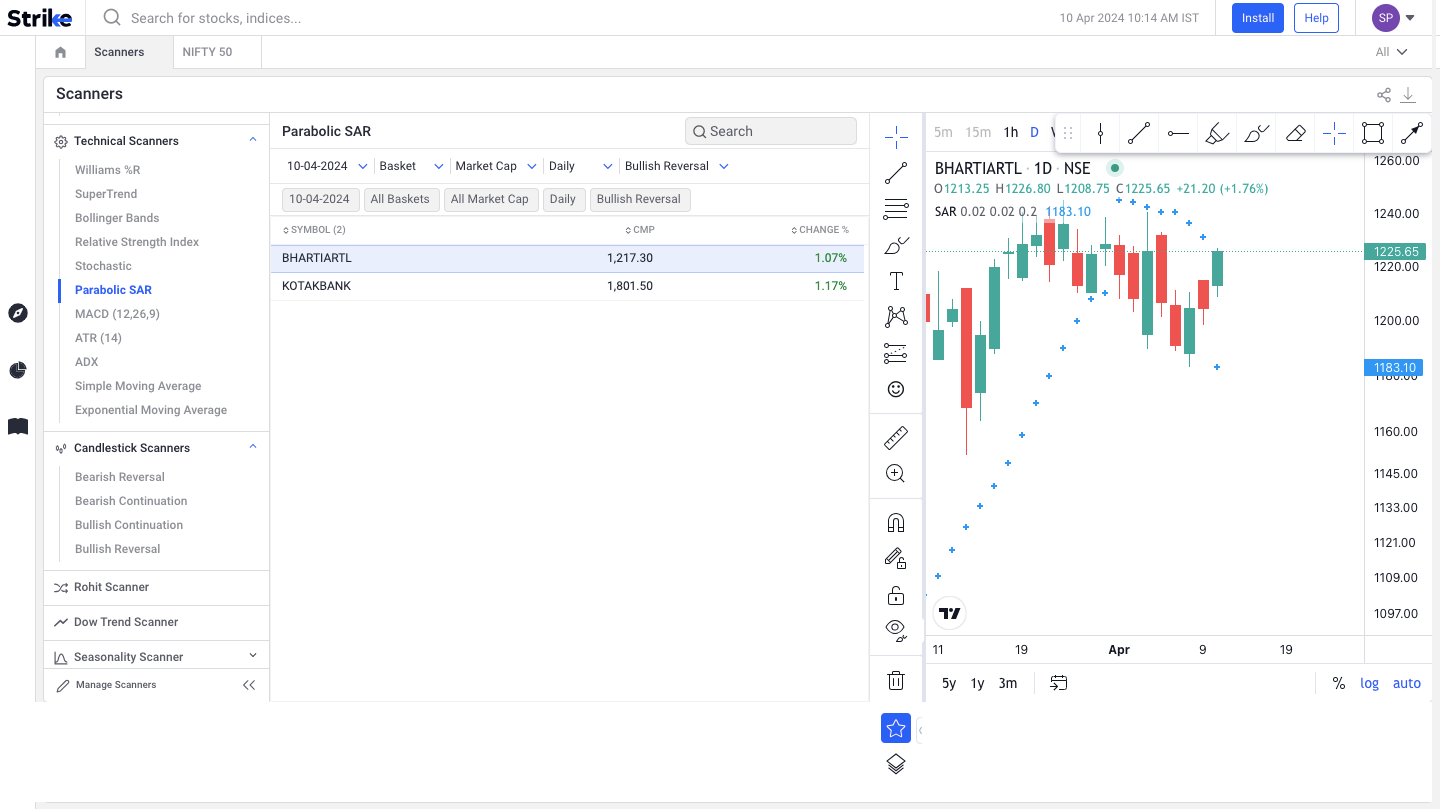Expand the Seasonality Scanner section
Image resolution: width=1440 pixels, height=809 pixels.
tap(253, 656)
